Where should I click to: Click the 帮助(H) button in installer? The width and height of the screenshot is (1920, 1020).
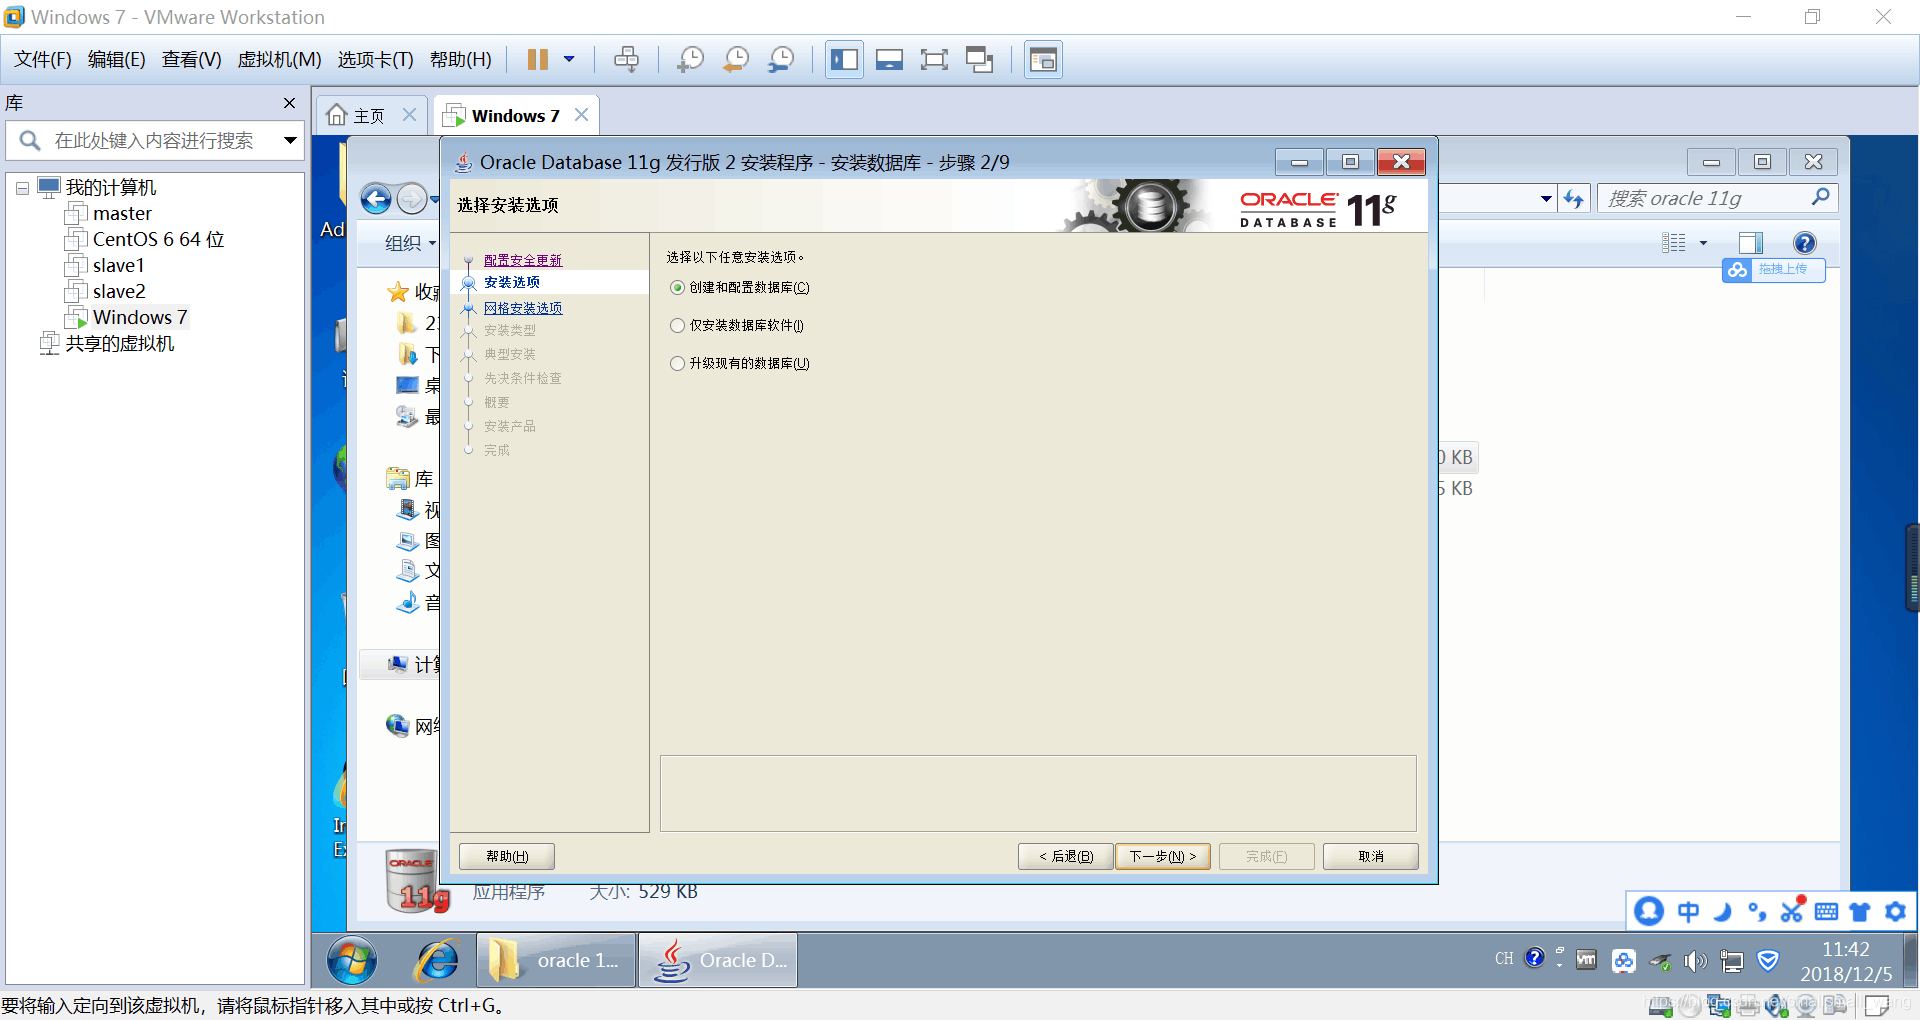(507, 857)
